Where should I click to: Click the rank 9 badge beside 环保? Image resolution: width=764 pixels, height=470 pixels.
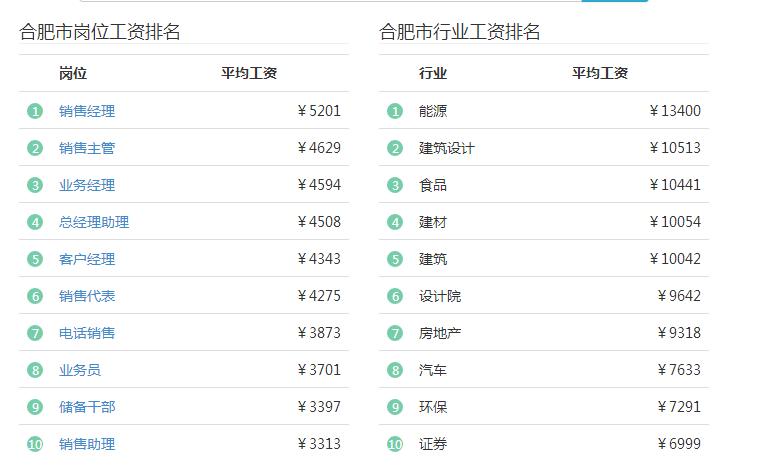point(395,407)
